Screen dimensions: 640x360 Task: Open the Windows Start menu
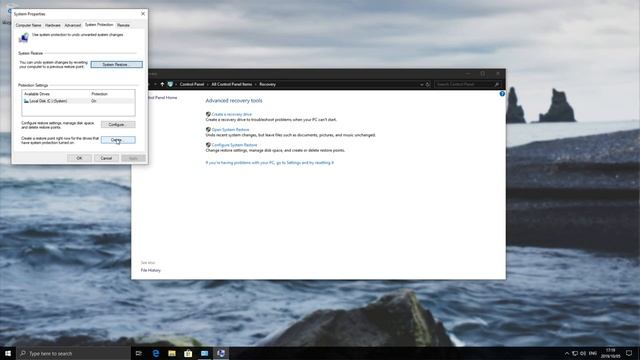coord(8,353)
